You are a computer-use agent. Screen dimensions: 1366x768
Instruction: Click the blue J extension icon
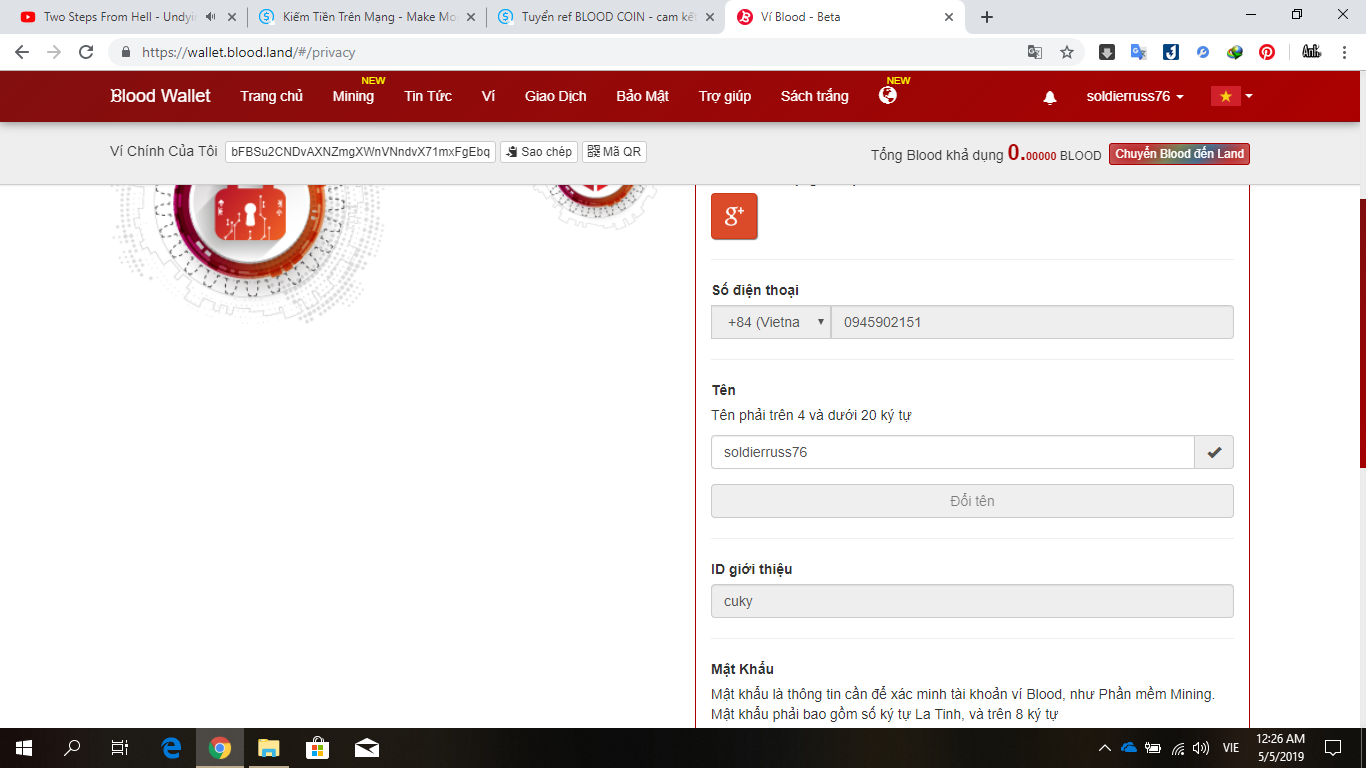[1171, 52]
